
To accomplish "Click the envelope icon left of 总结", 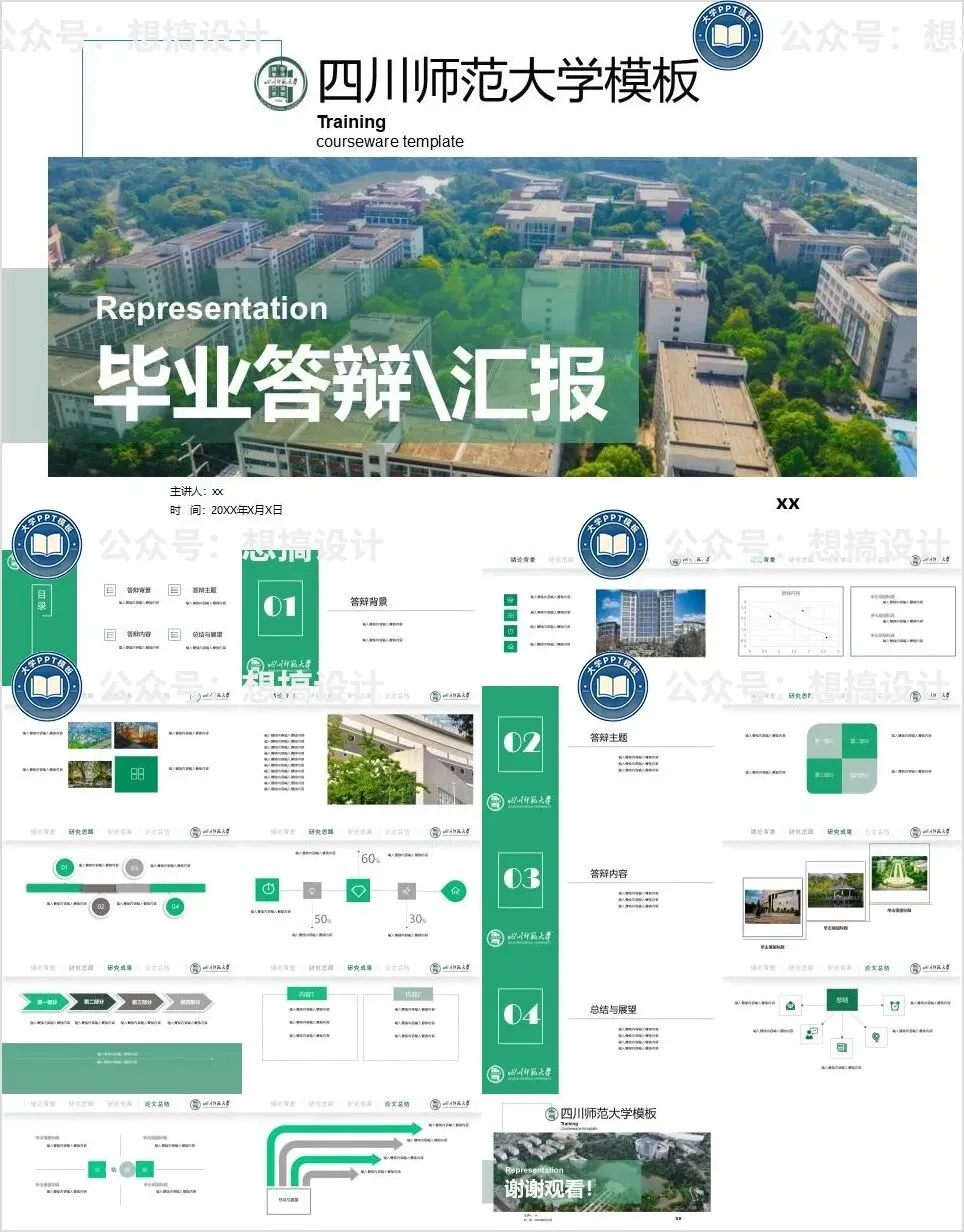I will click(x=791, y=1004).
